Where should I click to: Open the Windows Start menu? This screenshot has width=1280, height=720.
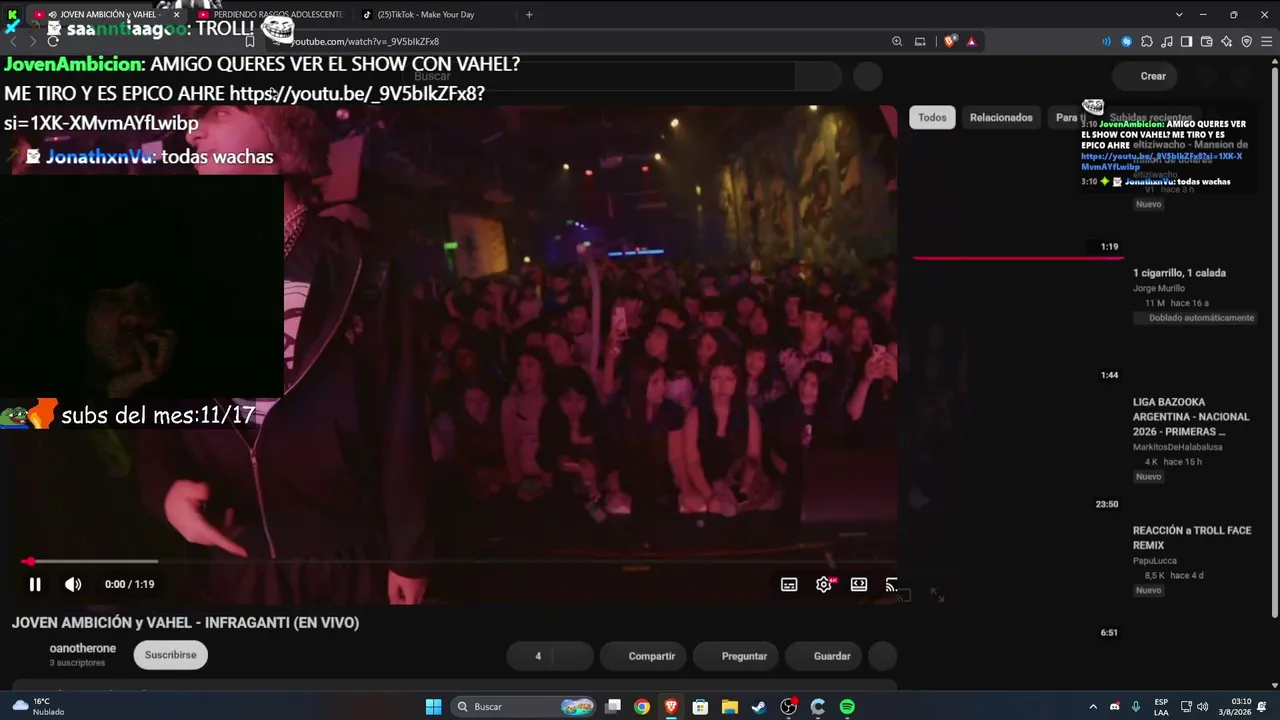(433, 707)
